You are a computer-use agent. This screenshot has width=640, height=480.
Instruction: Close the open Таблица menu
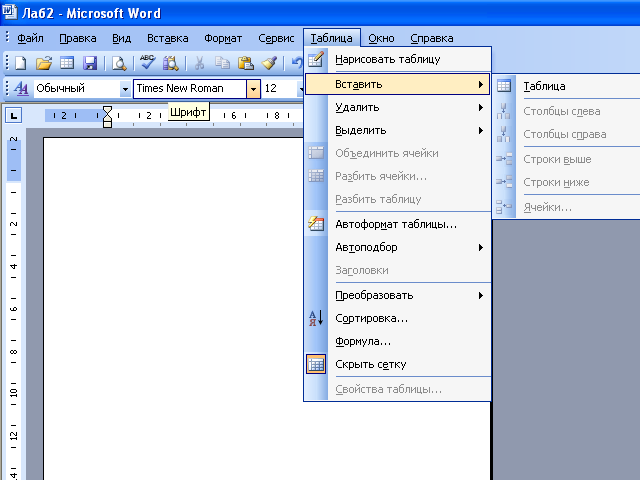[x=331, y=38]
